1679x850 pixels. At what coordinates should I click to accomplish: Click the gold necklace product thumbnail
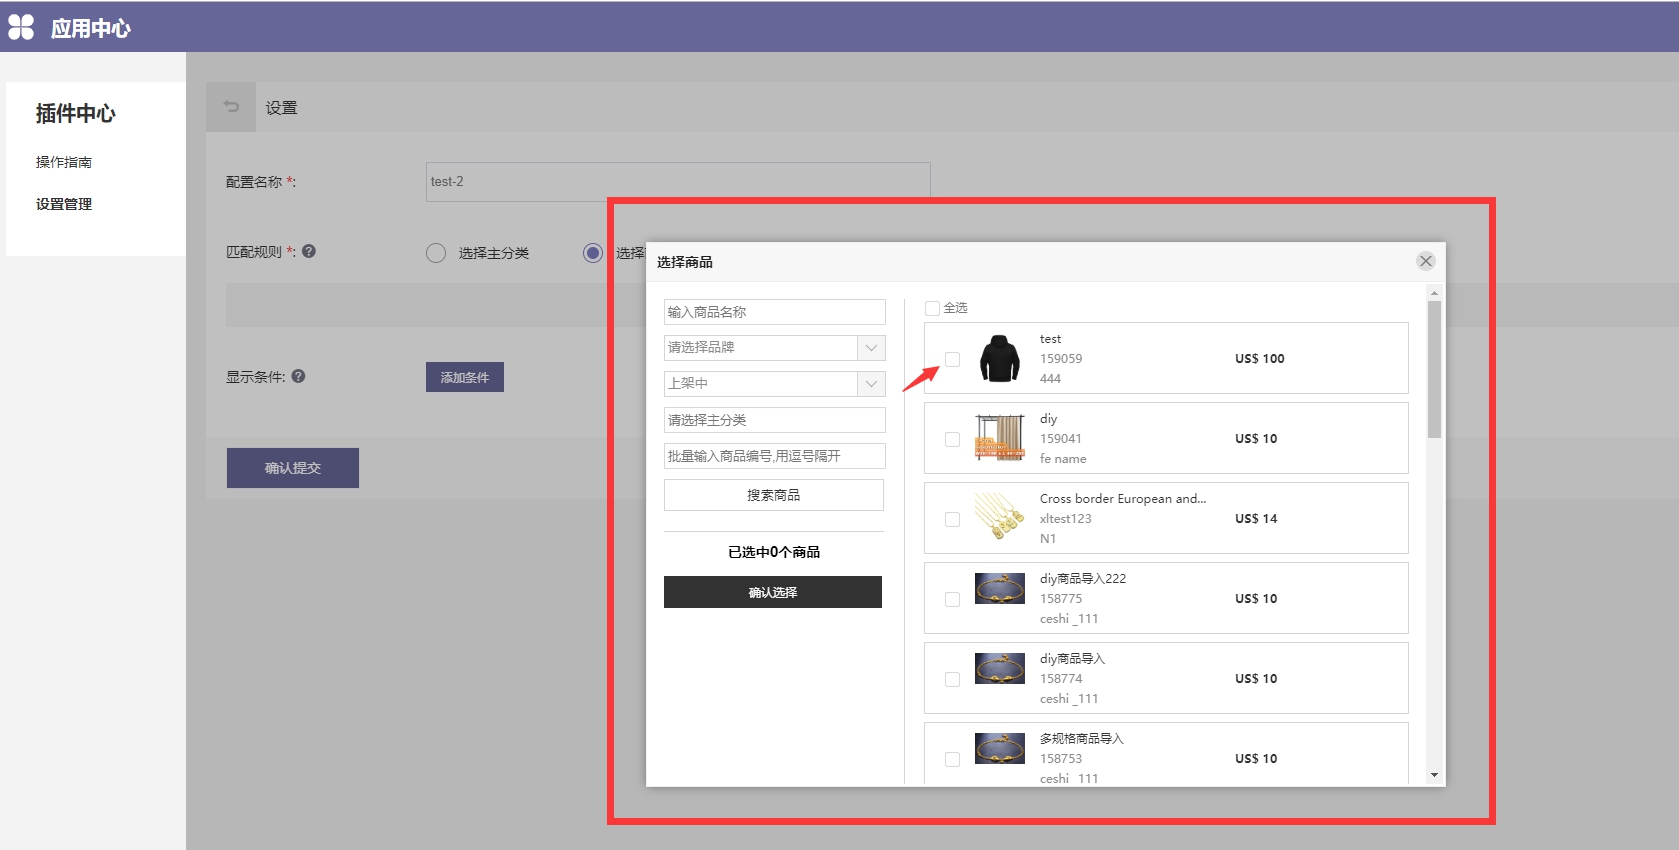tap(999, 517)
